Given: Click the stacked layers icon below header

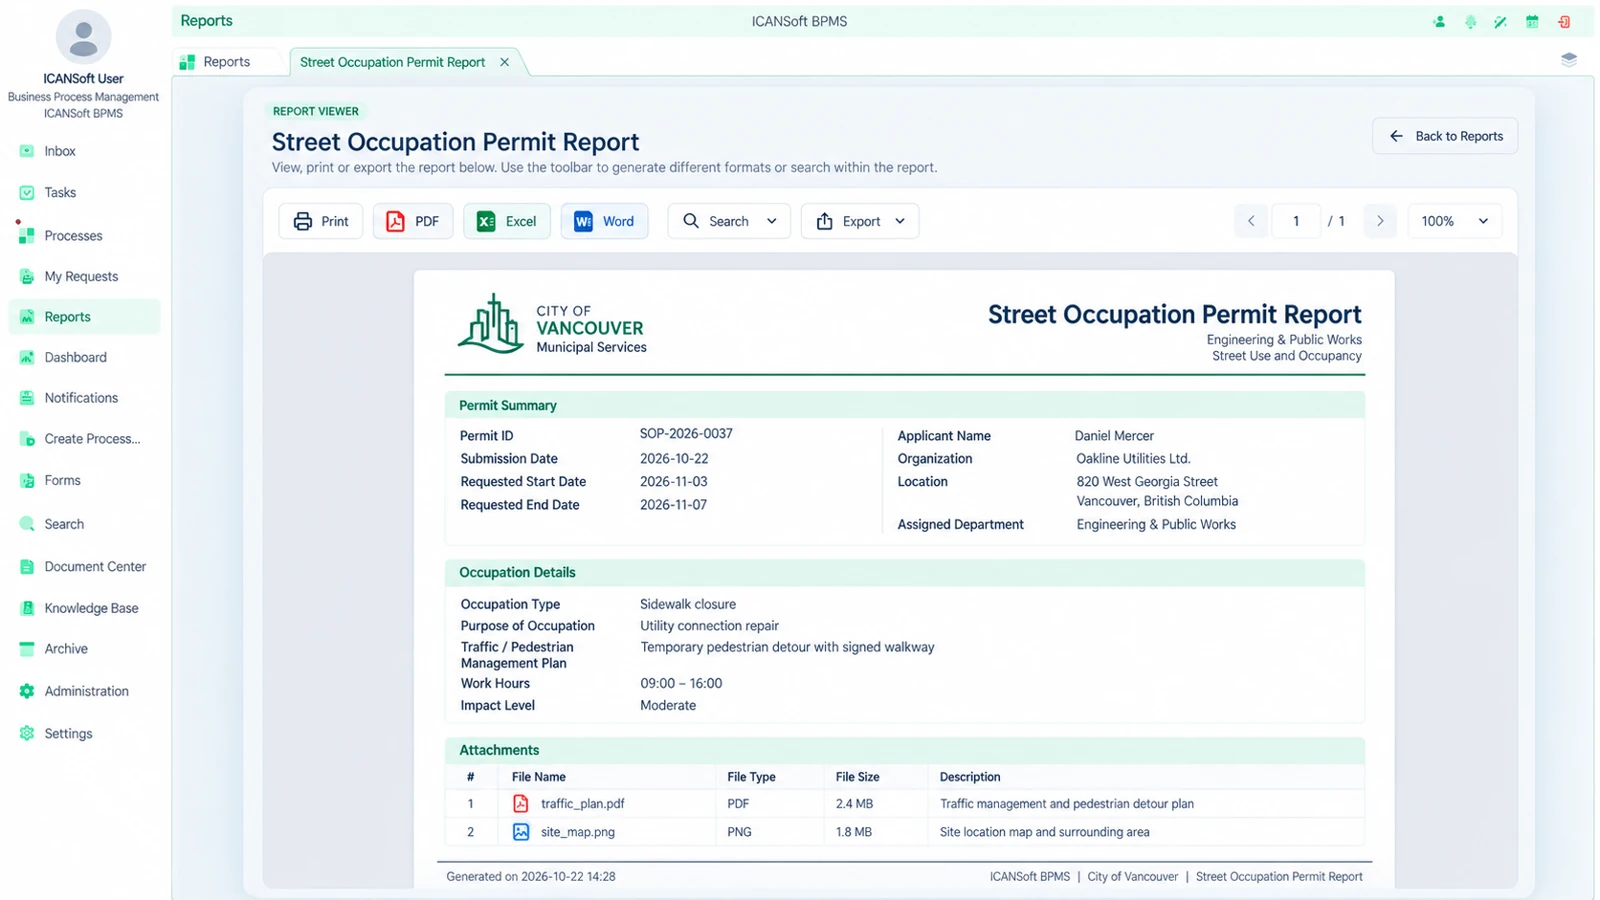Looking at the screenshot, I should pyautogui.click(x=1569, y=60).
